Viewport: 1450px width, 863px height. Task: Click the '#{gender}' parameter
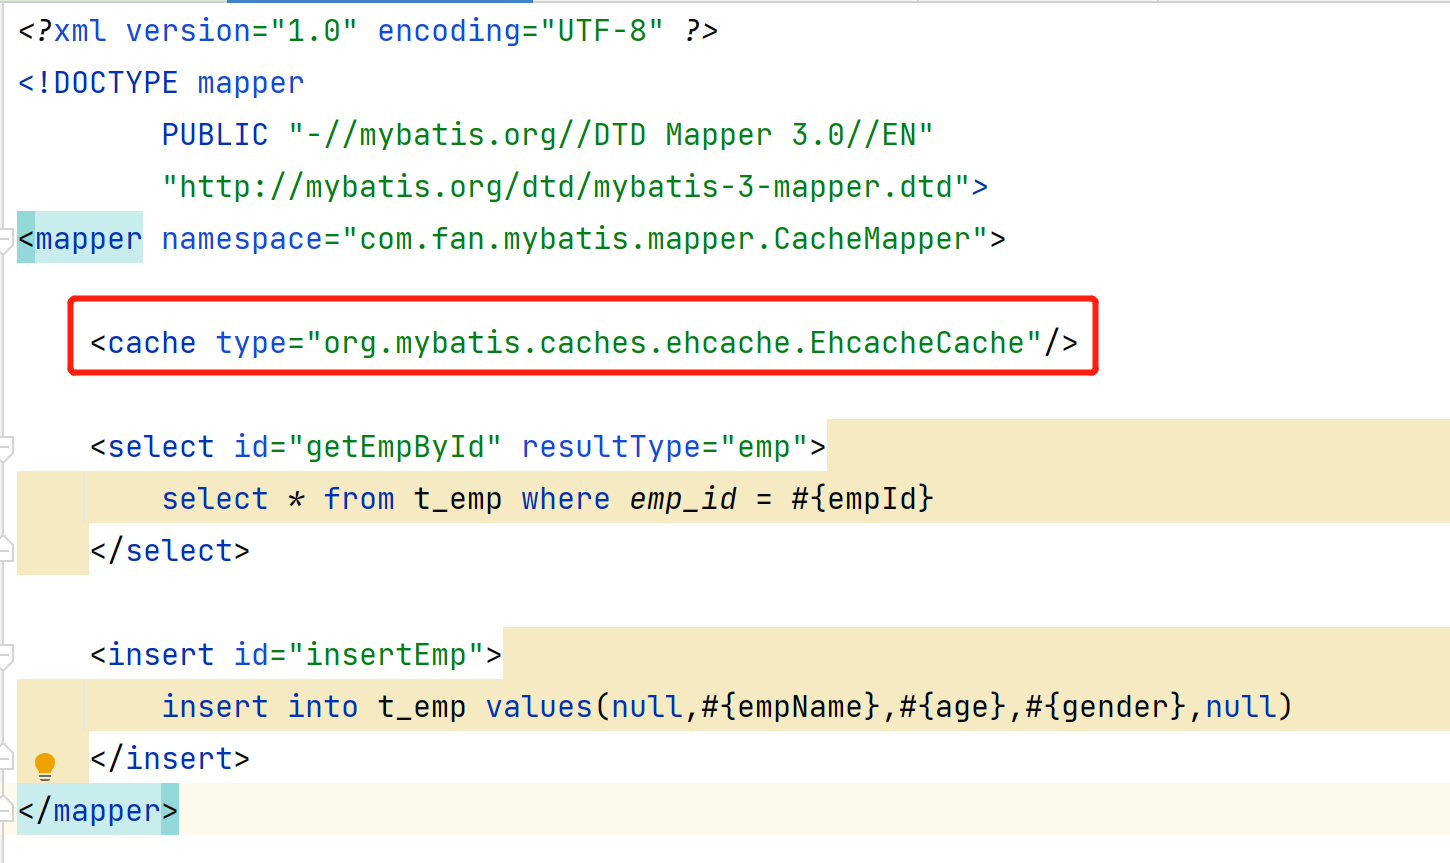[x=1106, y=707]
